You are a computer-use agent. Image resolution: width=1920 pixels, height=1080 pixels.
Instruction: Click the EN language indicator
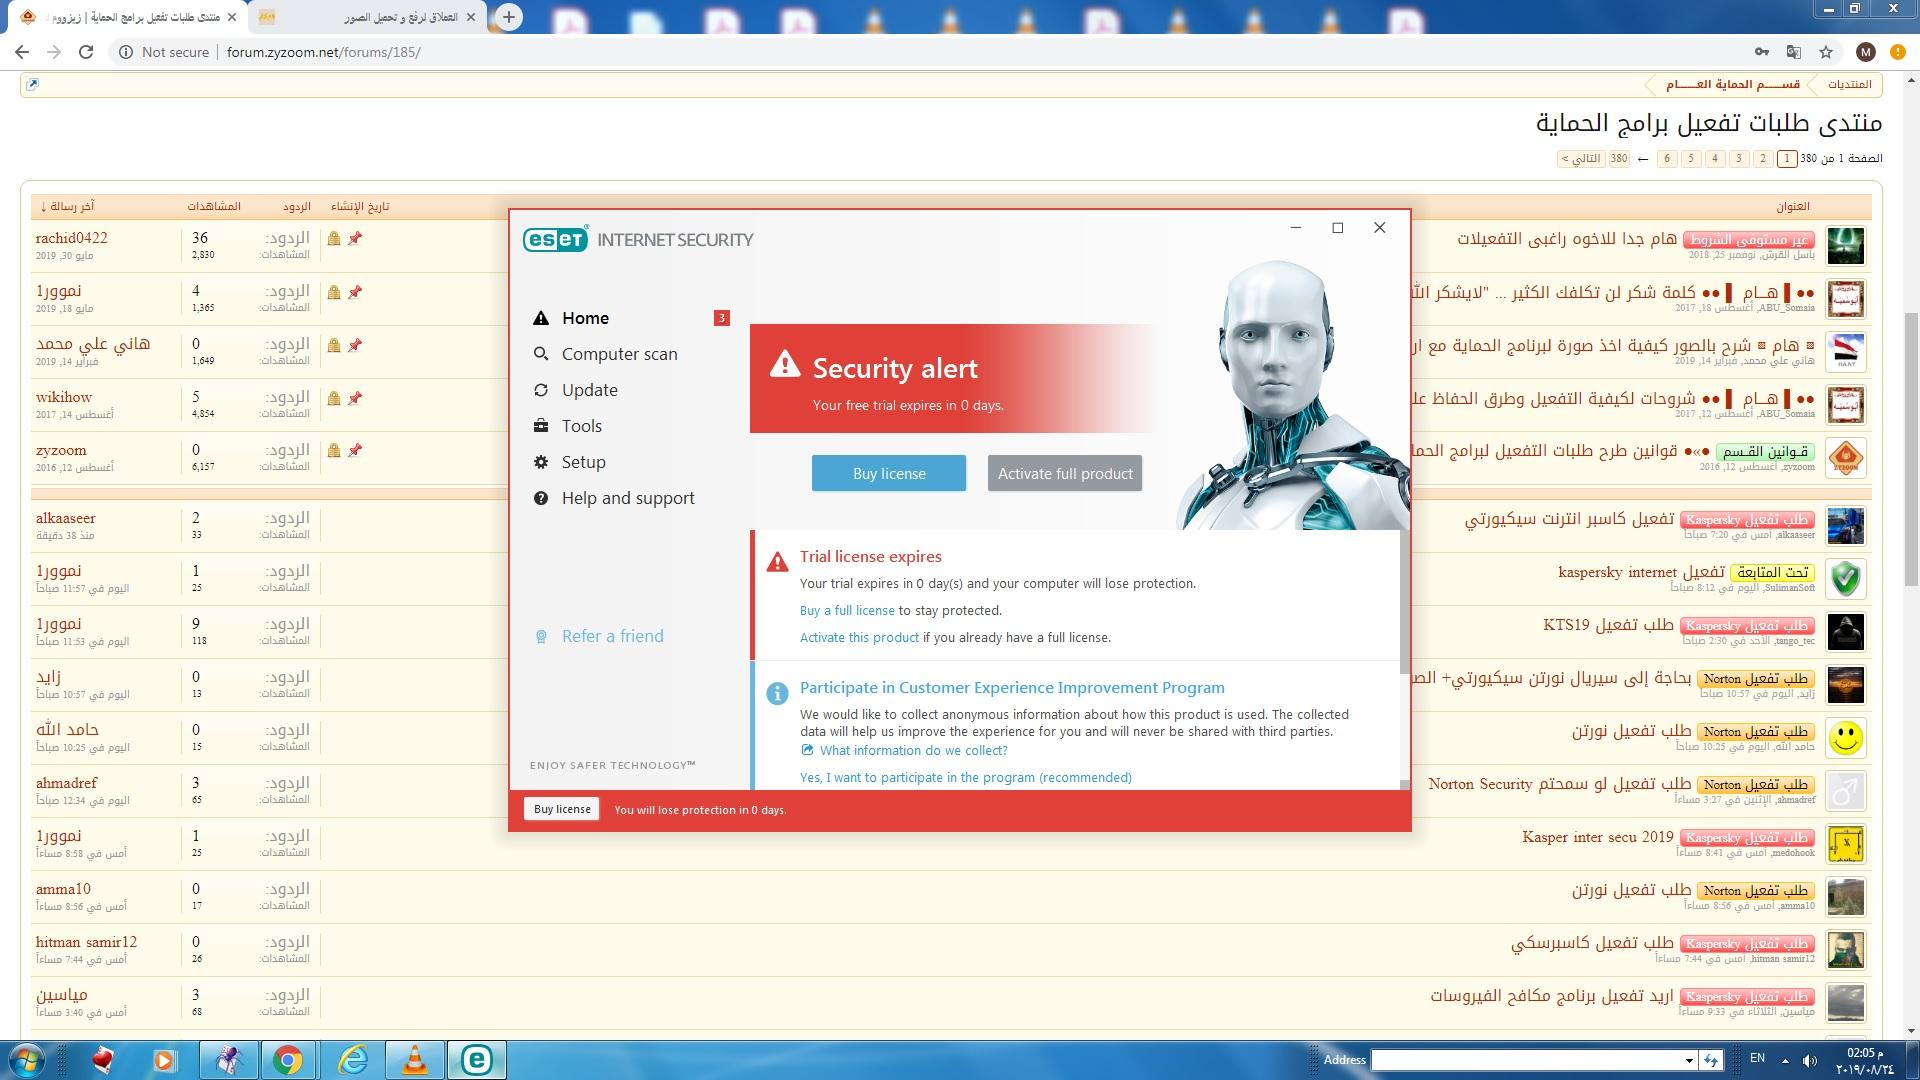1757,1058
